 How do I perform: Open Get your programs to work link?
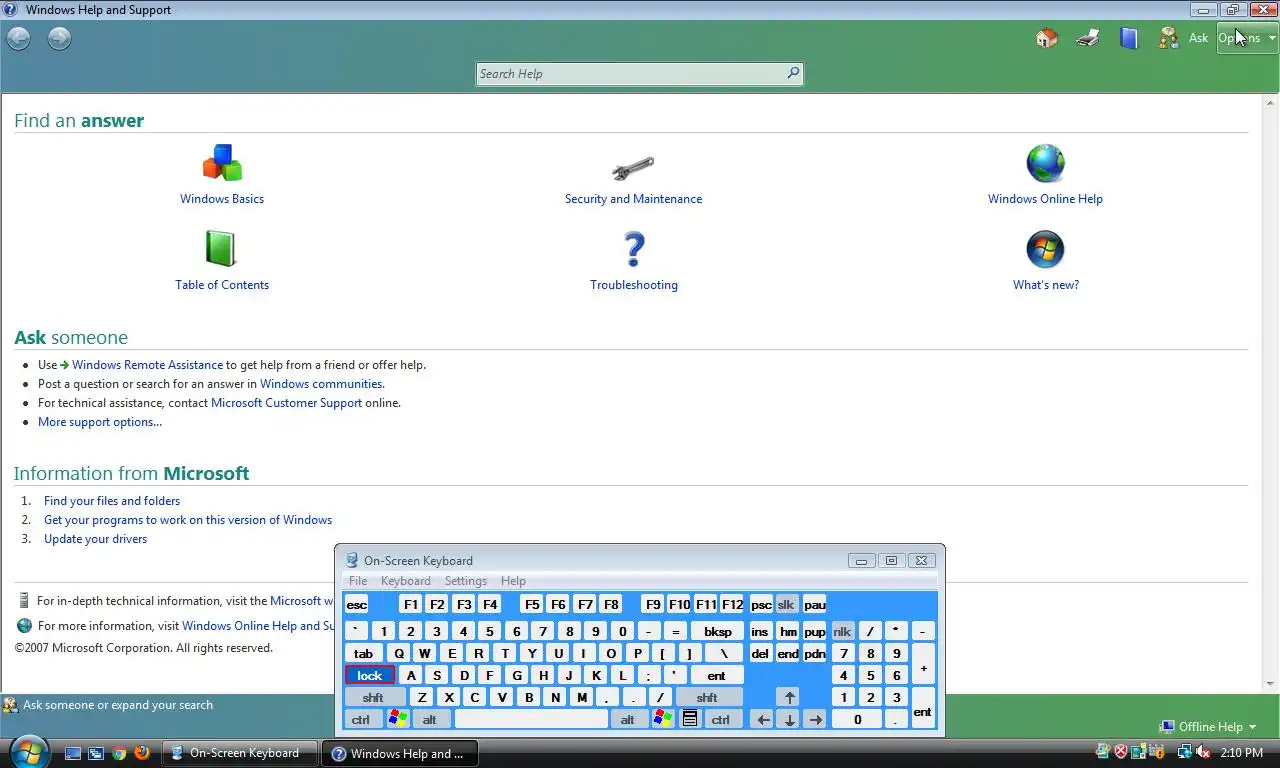(x=188, y=520)
